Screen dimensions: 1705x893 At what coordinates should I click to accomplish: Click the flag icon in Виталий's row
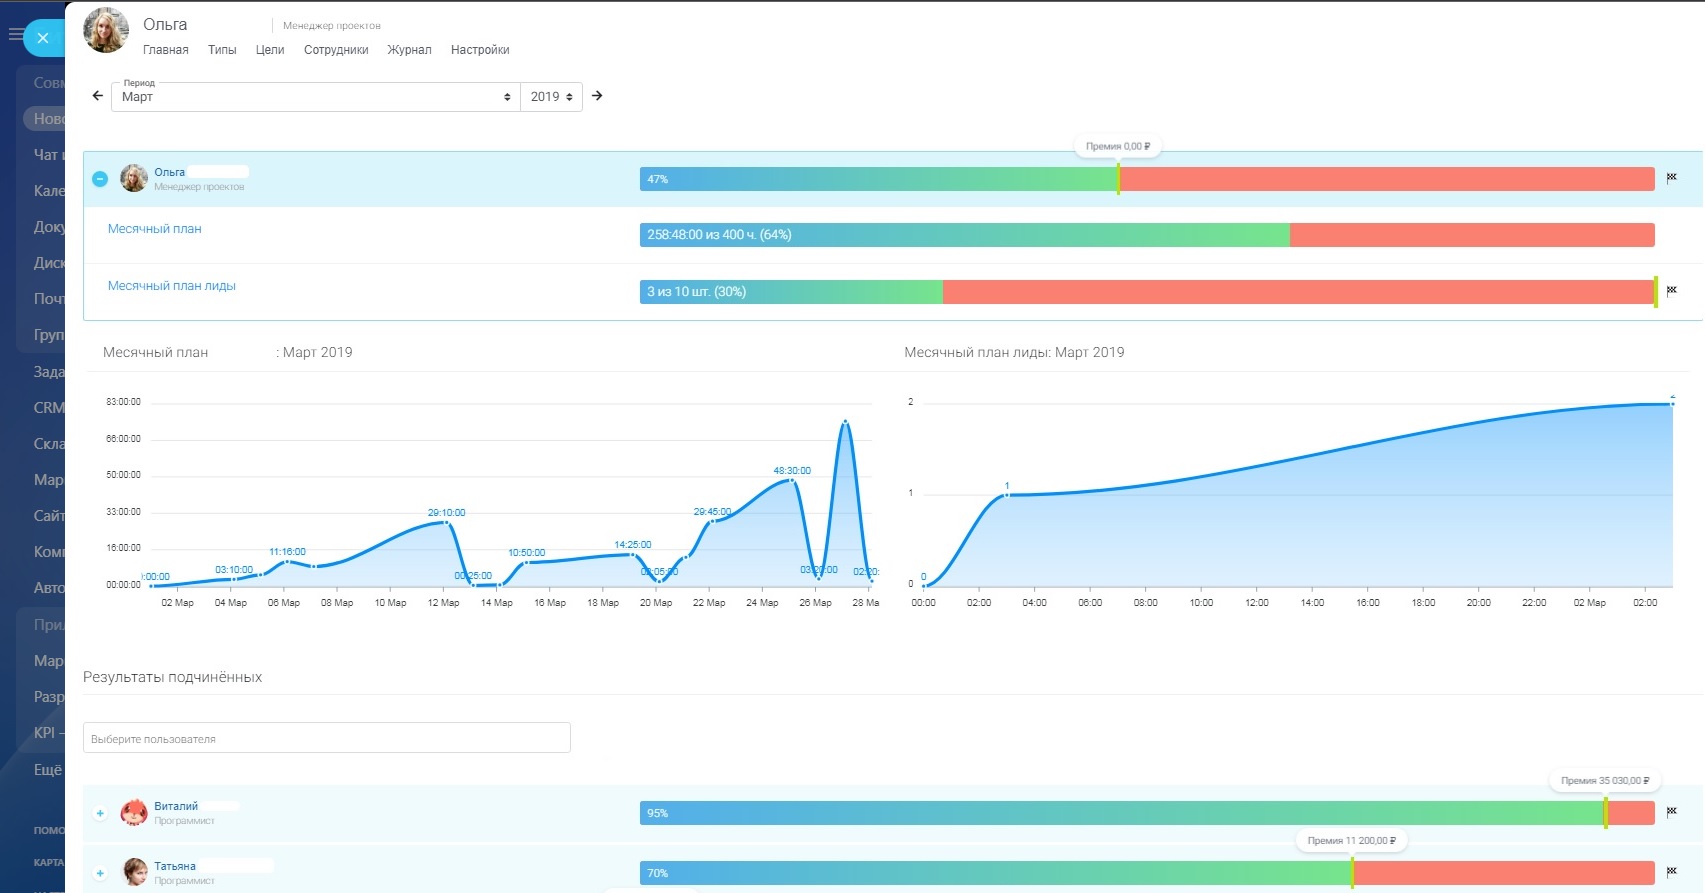click(1671, 812)
